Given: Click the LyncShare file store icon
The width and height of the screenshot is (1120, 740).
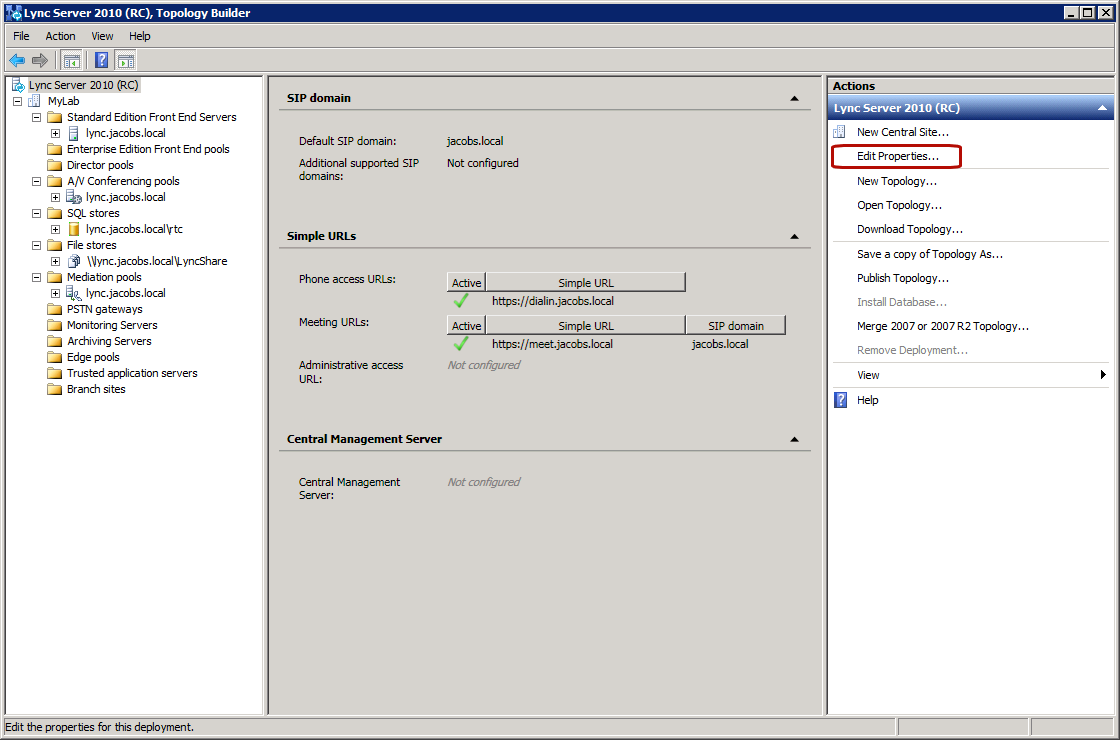Looking at the screenshot, I should (74, 261).
